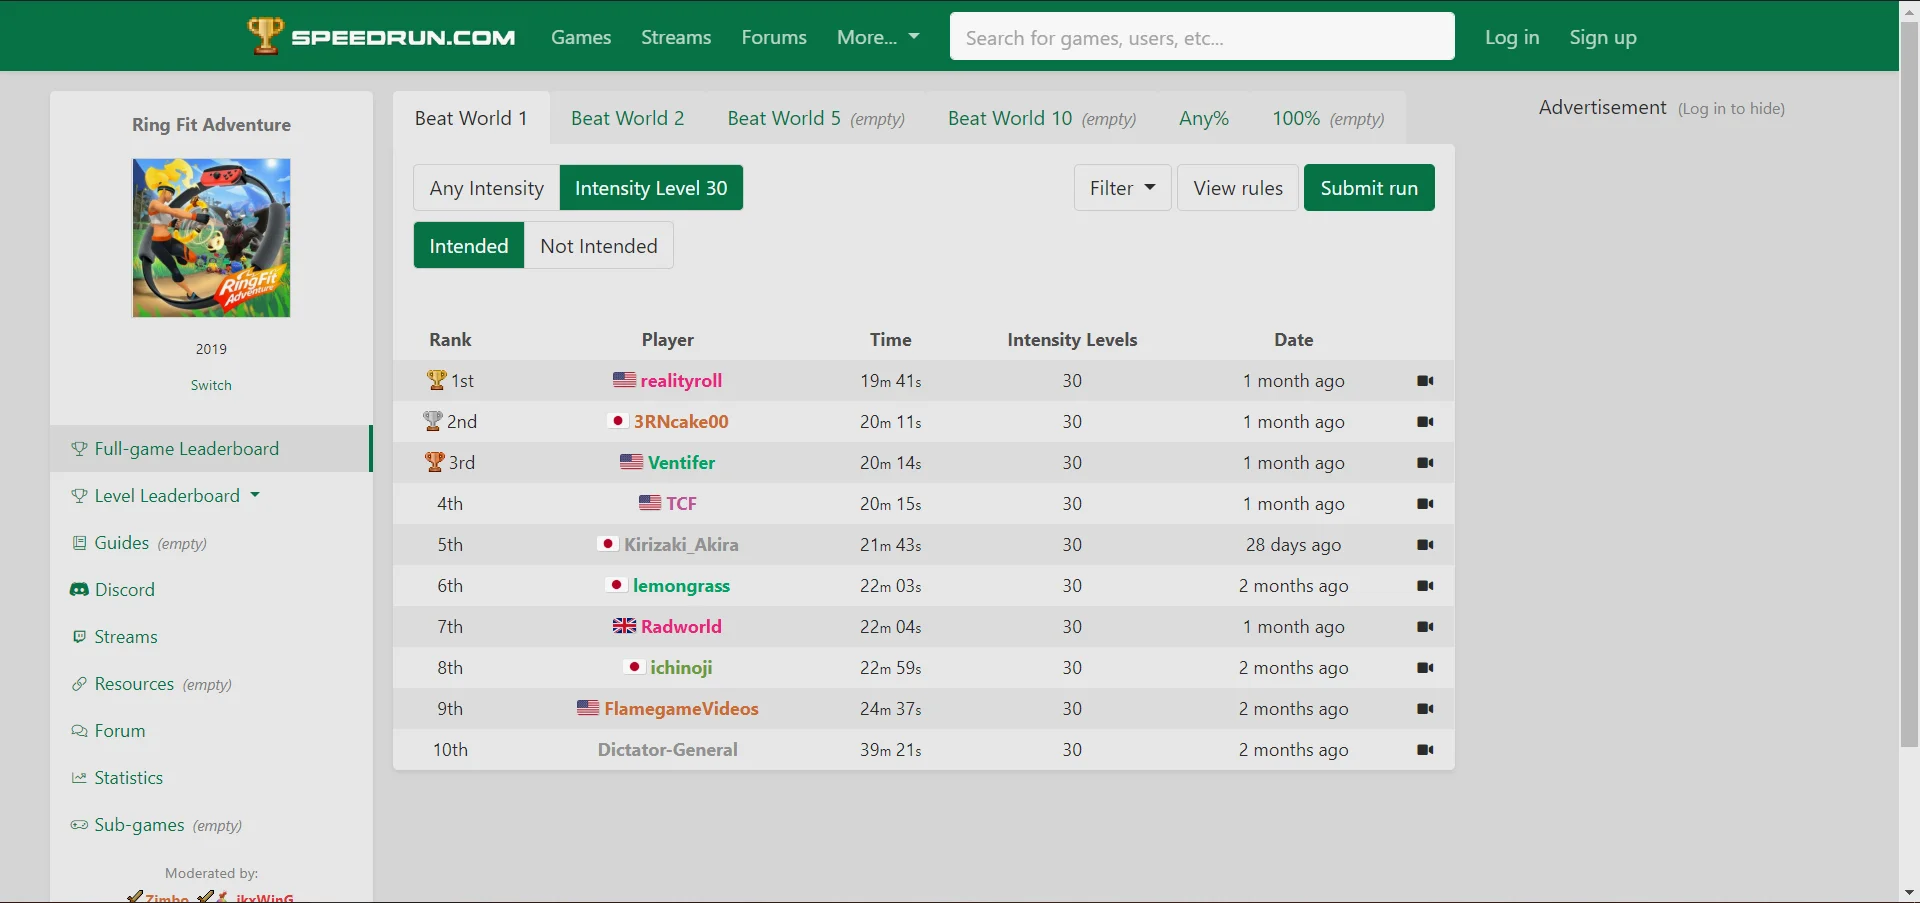
Task: Click the Submit run button
Action: click(1369, 188)
